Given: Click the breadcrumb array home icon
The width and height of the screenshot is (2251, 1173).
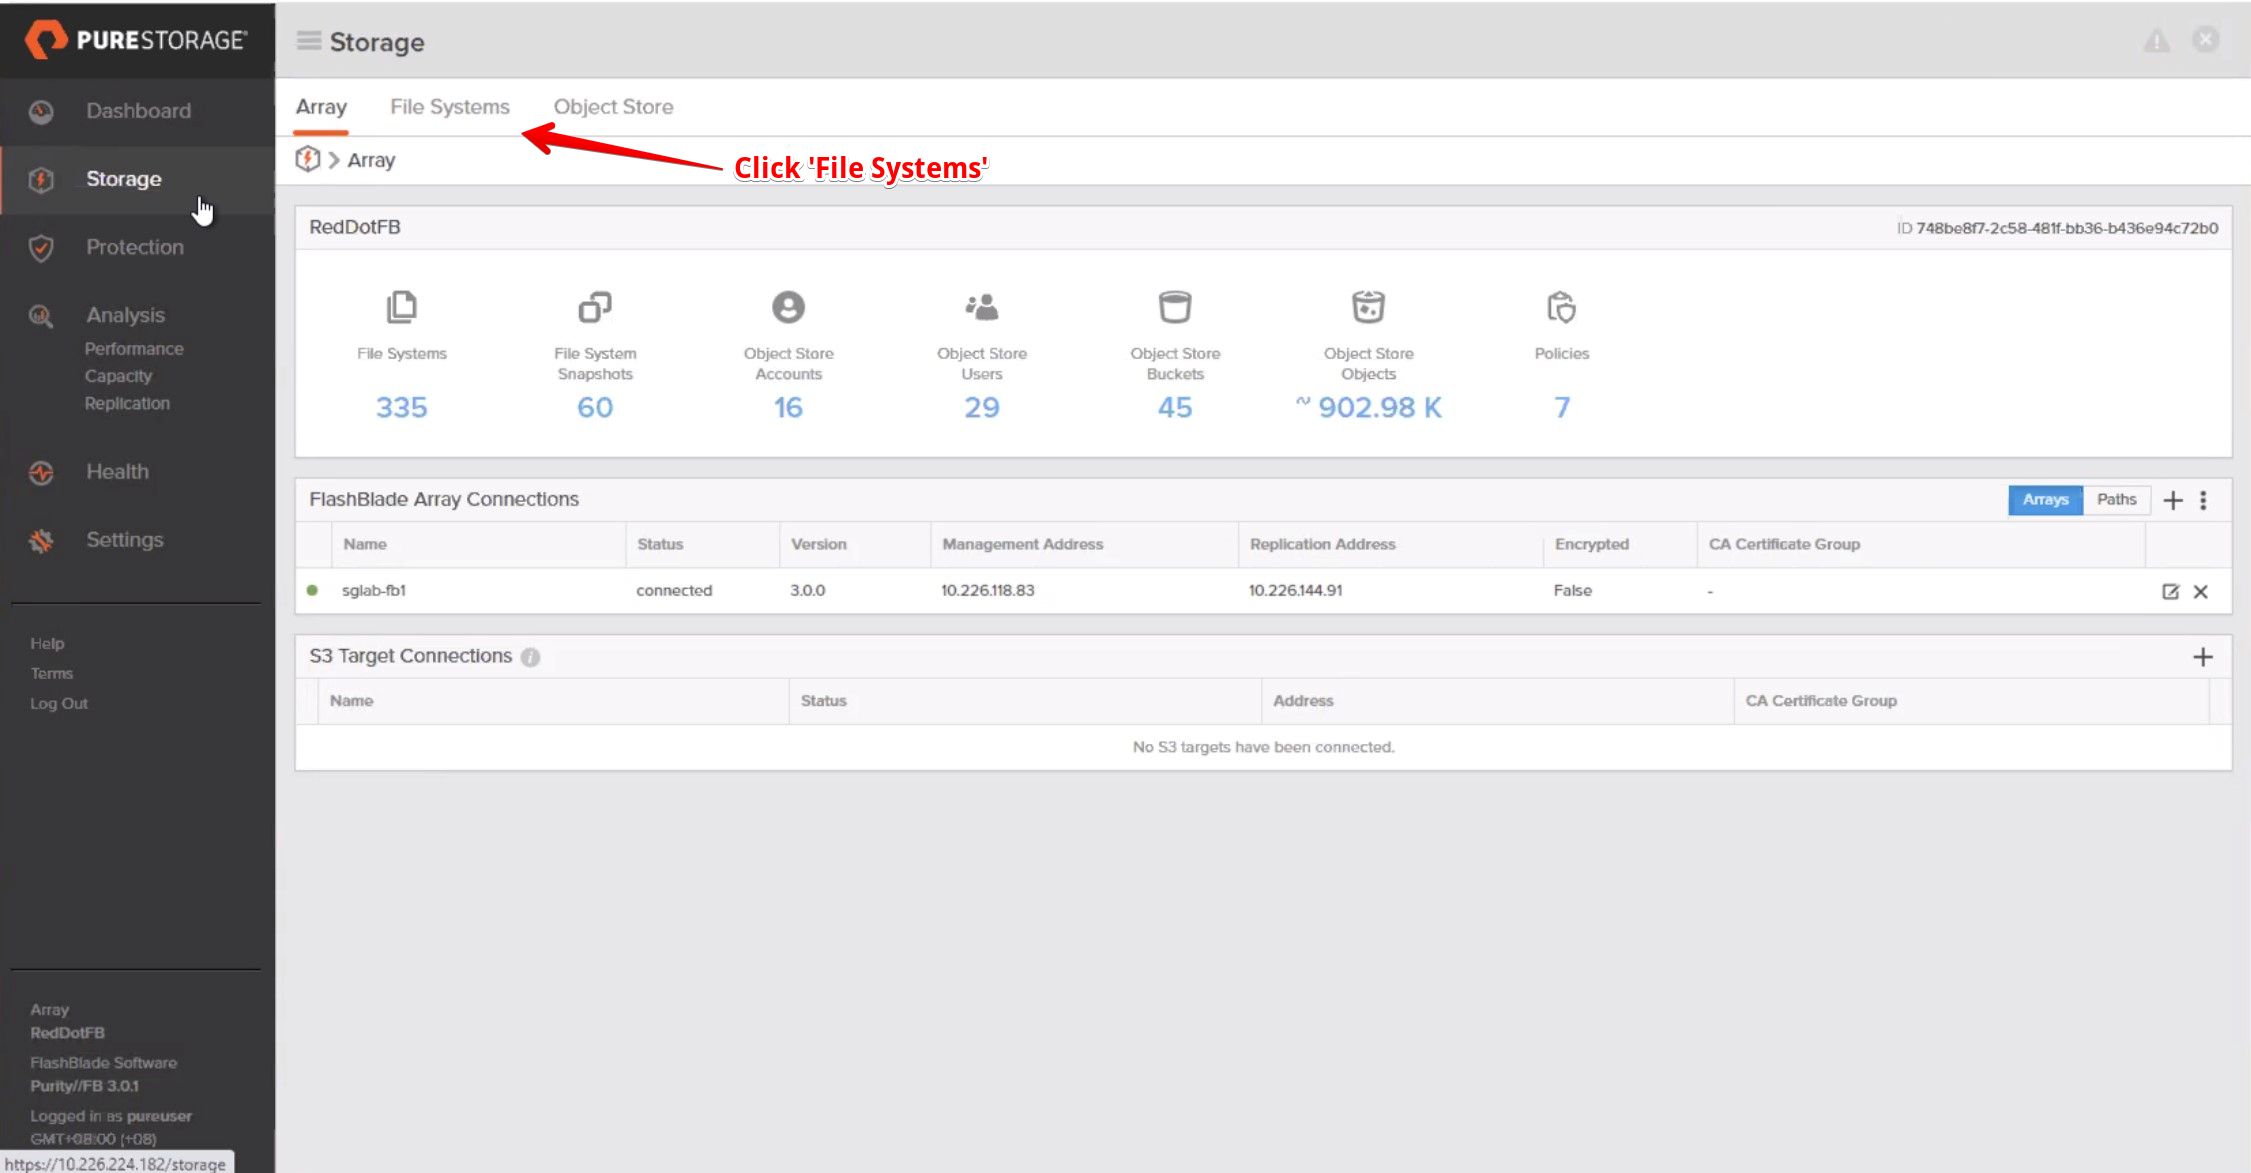Looking at the screenshot, I should pos(308,159).
